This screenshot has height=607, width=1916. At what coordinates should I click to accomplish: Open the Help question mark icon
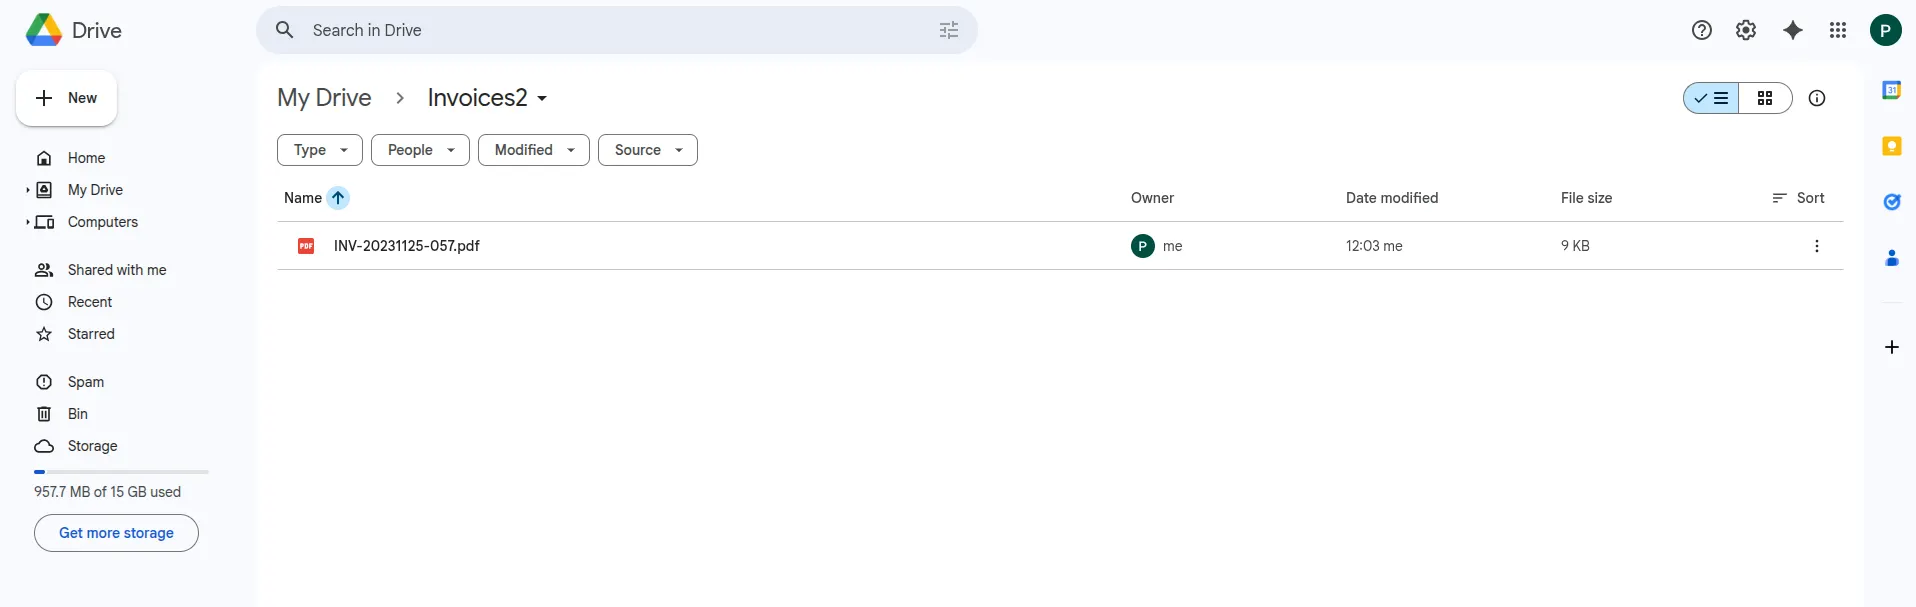click(x=1702, y=30)
